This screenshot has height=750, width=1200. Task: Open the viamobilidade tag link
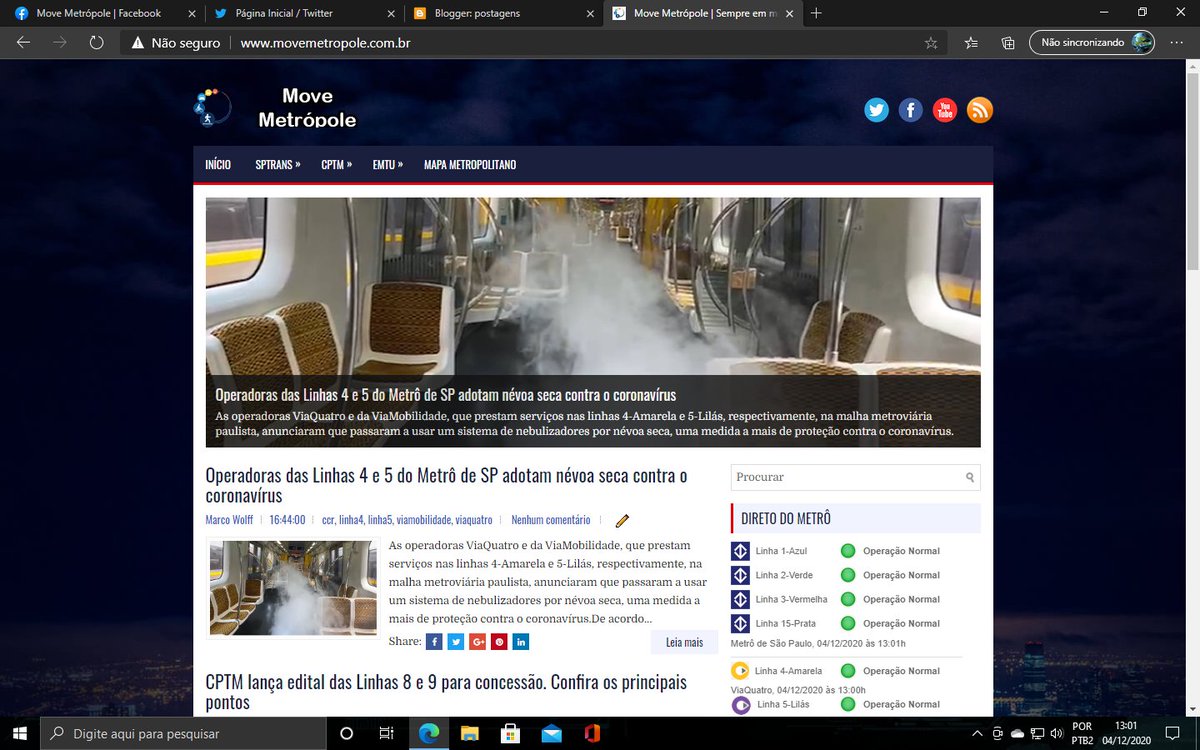423,520
